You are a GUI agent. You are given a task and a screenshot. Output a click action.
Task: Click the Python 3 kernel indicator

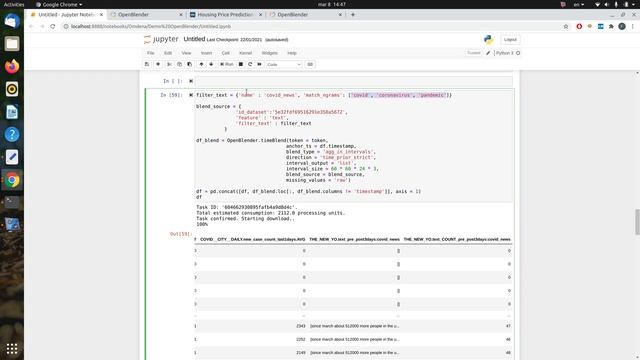pyautogui.click(x=507, y=53)
